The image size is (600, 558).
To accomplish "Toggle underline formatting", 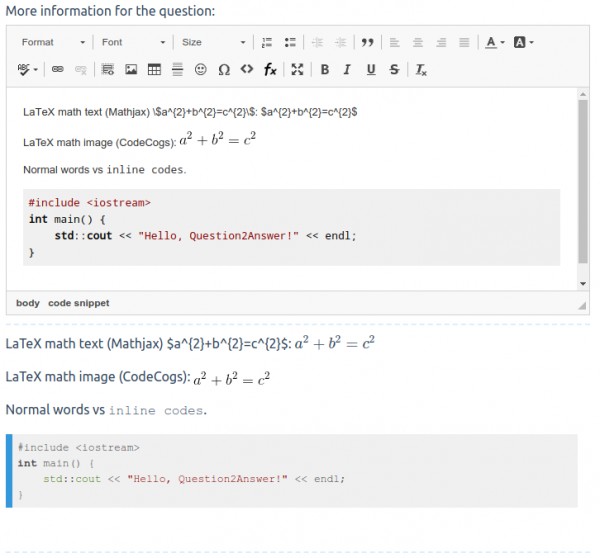I will (x=371, y=69).
